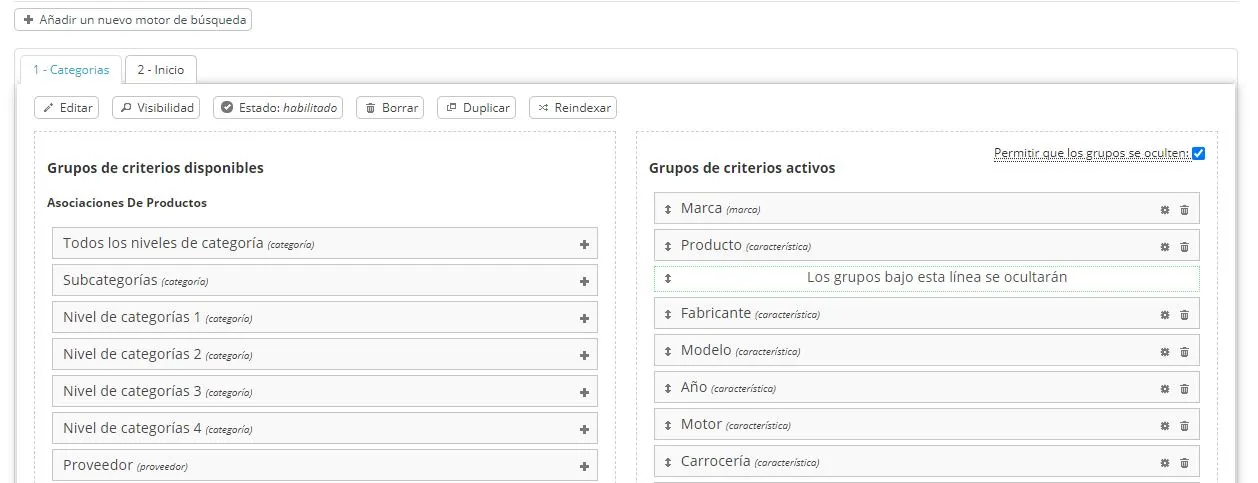Click the 'Nivel de categorías 2' label text
The height and width of the screenshot is (483, 1258).
coord(132,354)
